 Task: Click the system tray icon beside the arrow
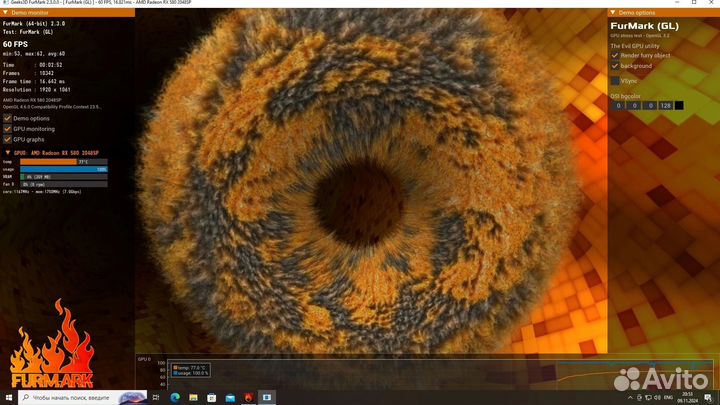[639, 398]
